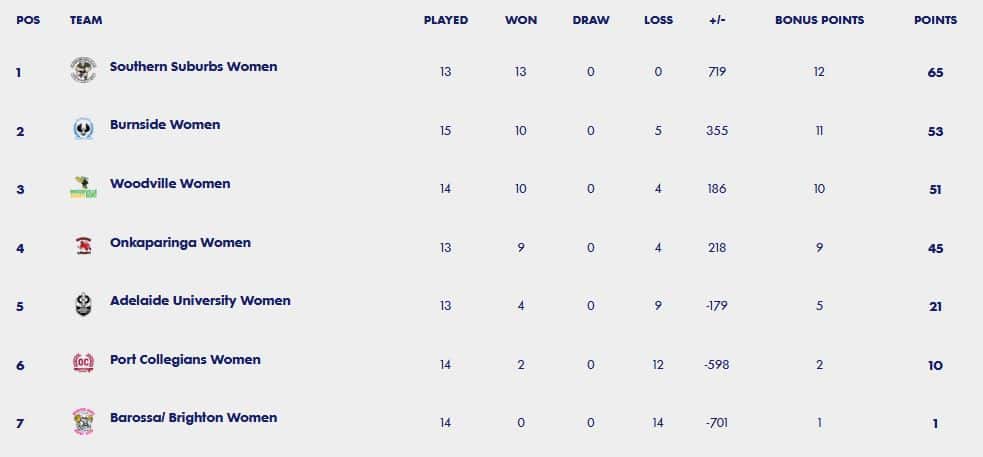Image resolution: width=983 pixels, height=457 pixels.
Task: Click the Burnside Women team logo
Action: [83, 129]
